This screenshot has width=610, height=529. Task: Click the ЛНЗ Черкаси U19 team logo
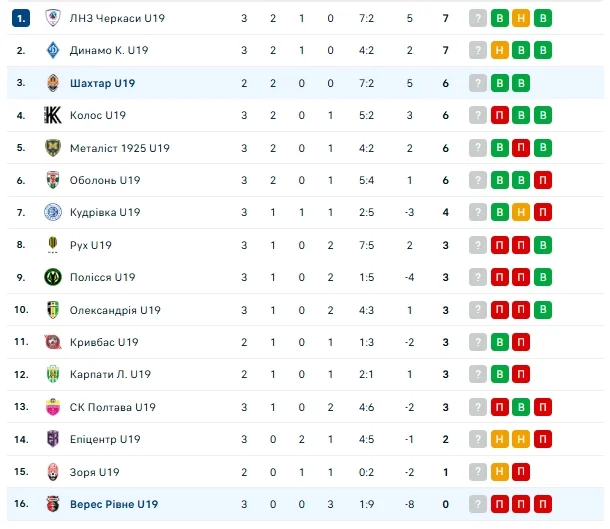pyautogui.click(x=53, y=18)
